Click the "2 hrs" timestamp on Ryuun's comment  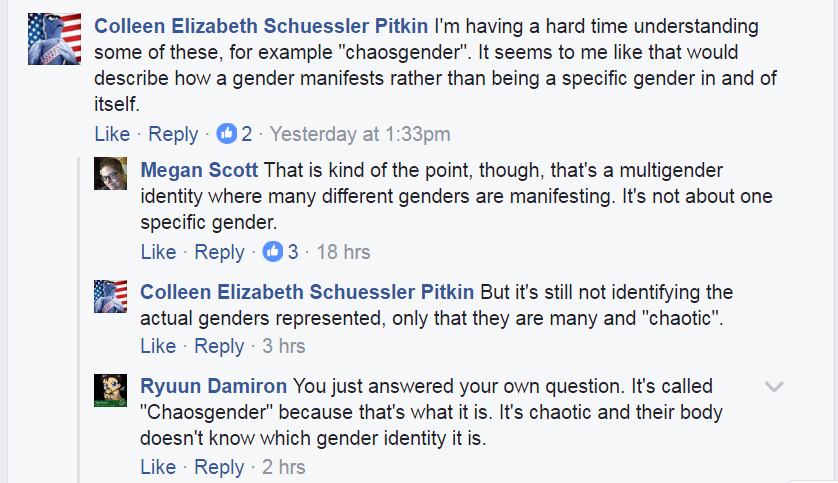(284, 467)
